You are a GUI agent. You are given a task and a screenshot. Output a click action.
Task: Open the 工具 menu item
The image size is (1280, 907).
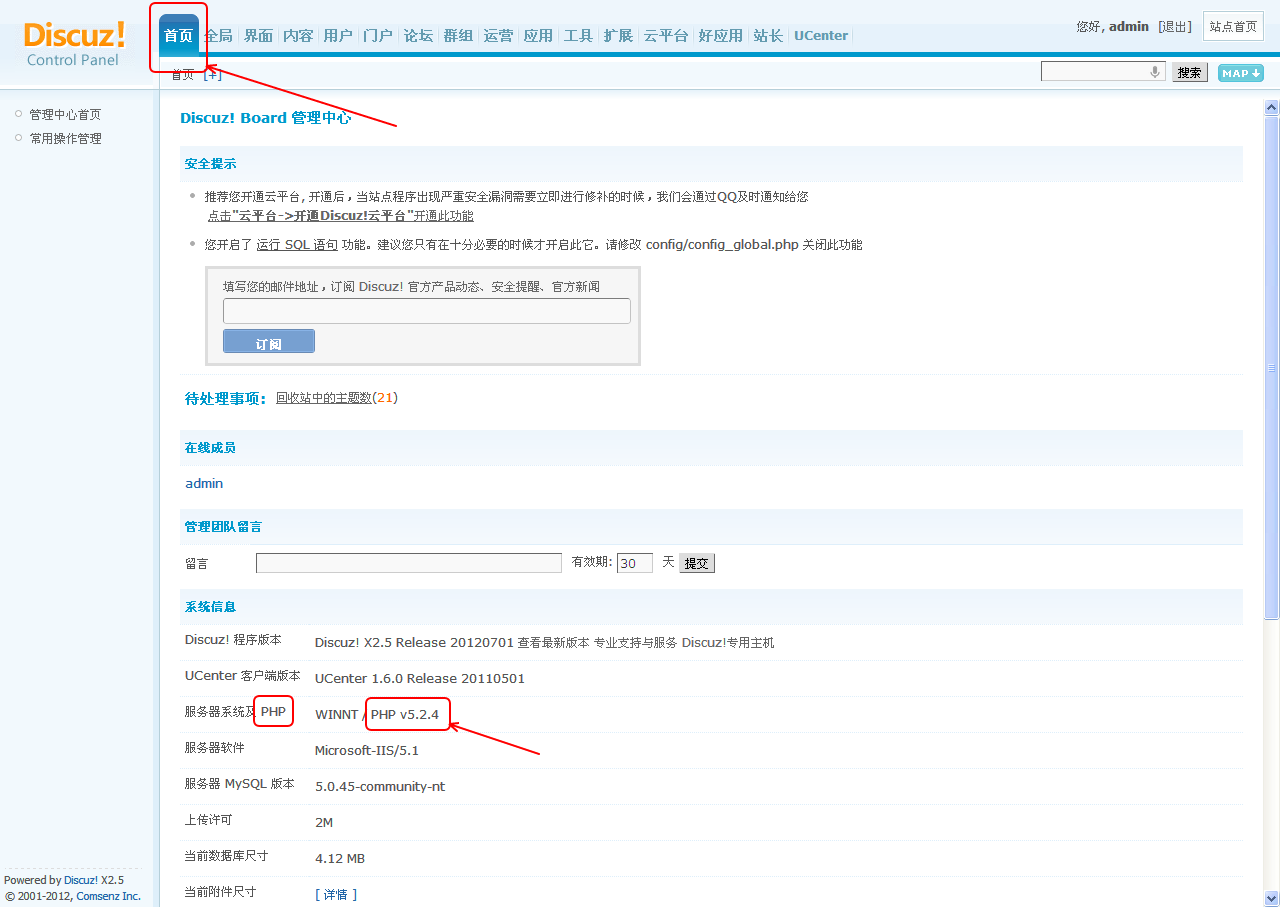pos(578,35)
